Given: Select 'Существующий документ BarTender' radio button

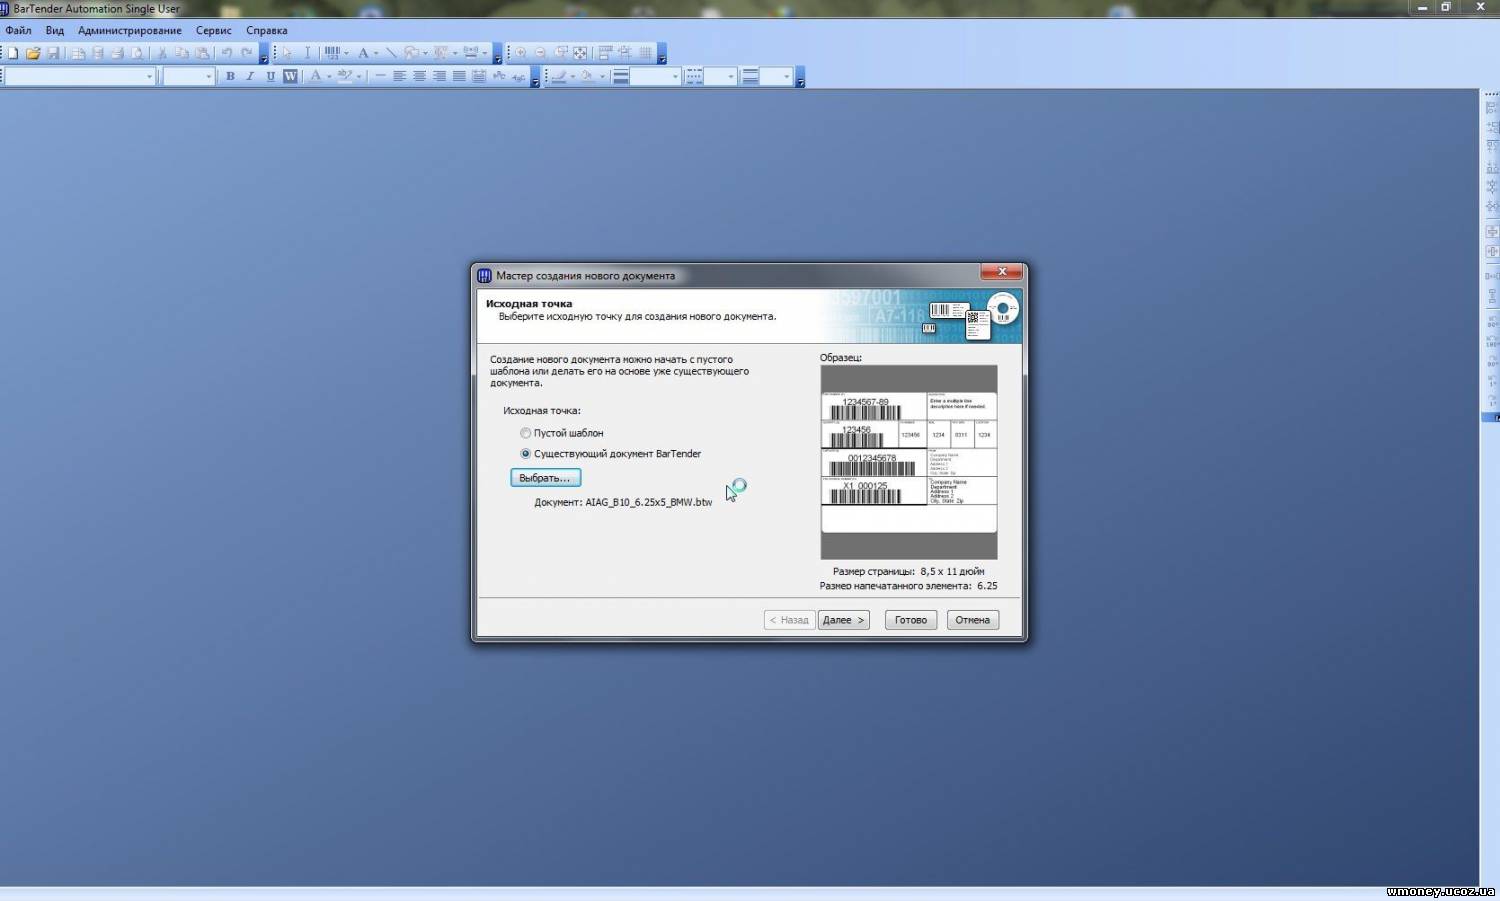Looking at the screenshot, I should (x=525, y=454).
